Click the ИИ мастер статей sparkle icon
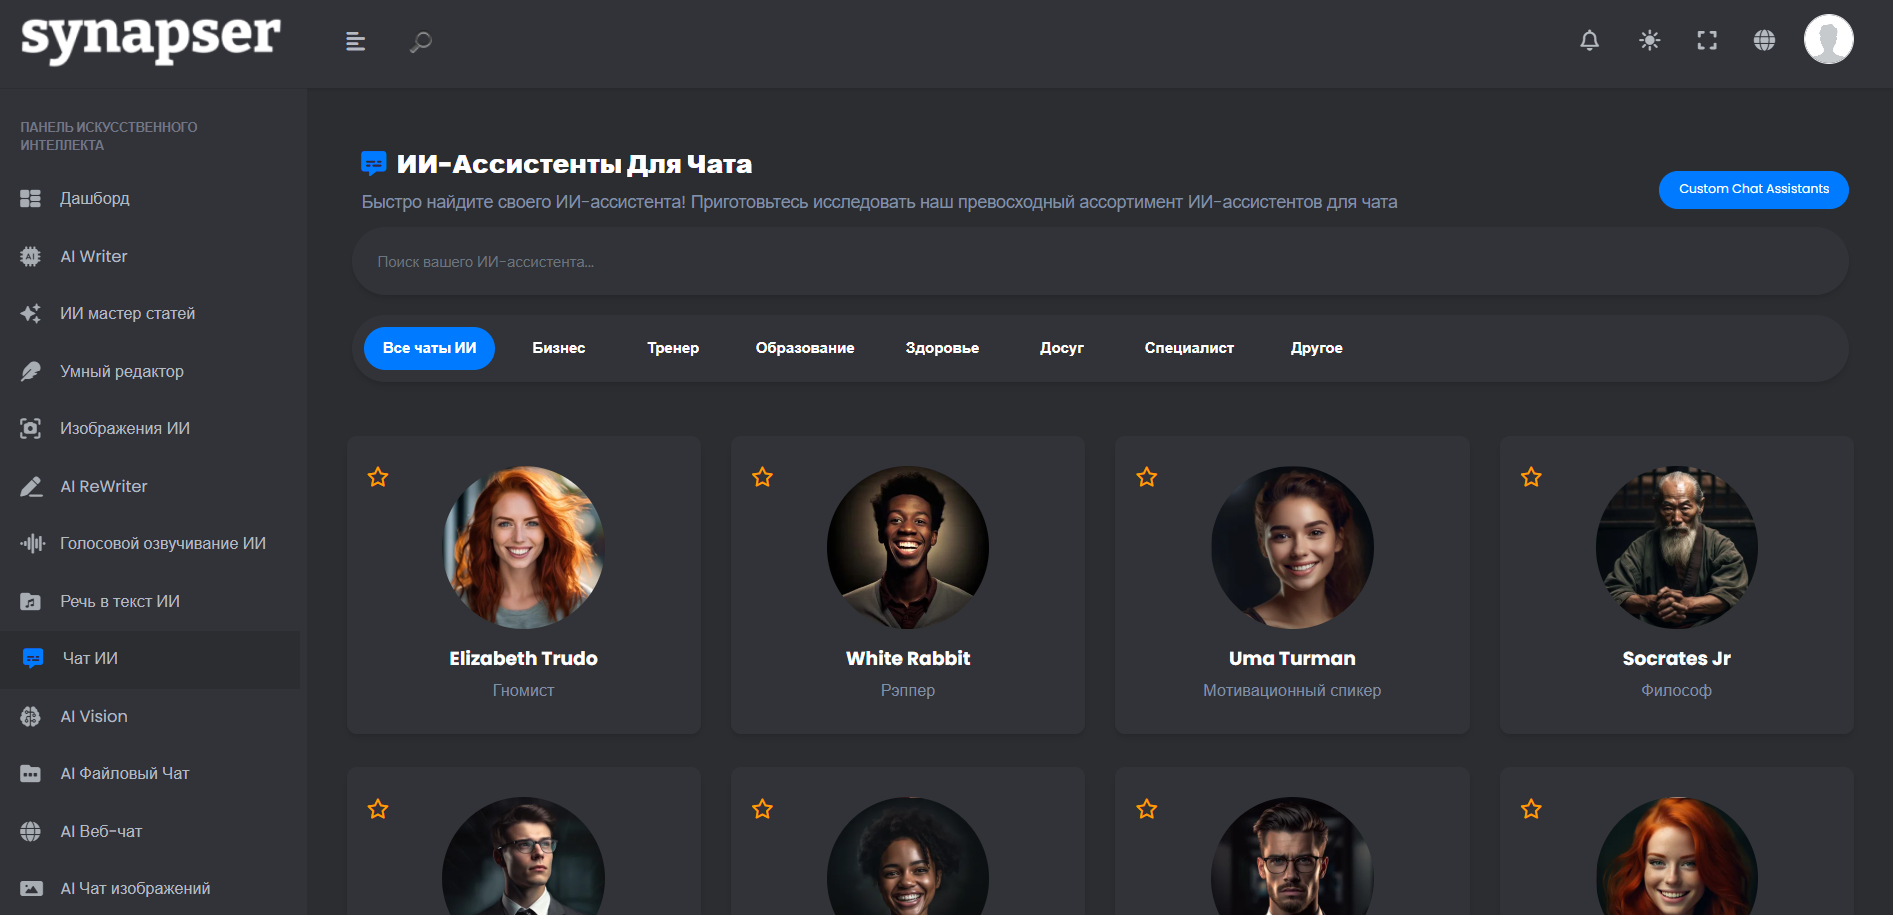Viewport: 1893px width, 915px height. coord(31,314)
